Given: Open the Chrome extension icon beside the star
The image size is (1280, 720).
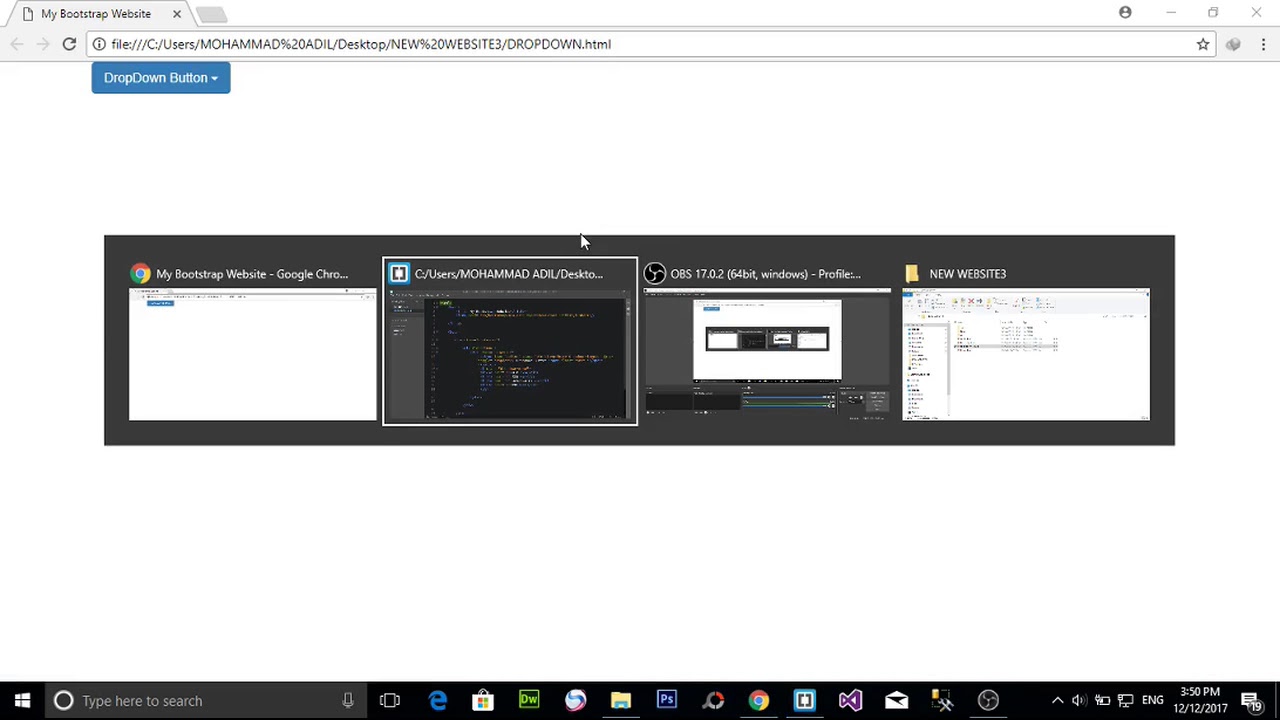Looking at the screenshot, I should [x=1233, y=44].
